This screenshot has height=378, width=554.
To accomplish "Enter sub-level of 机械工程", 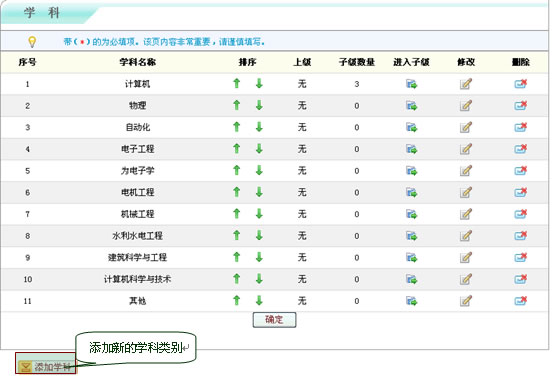I will (412, 214).
